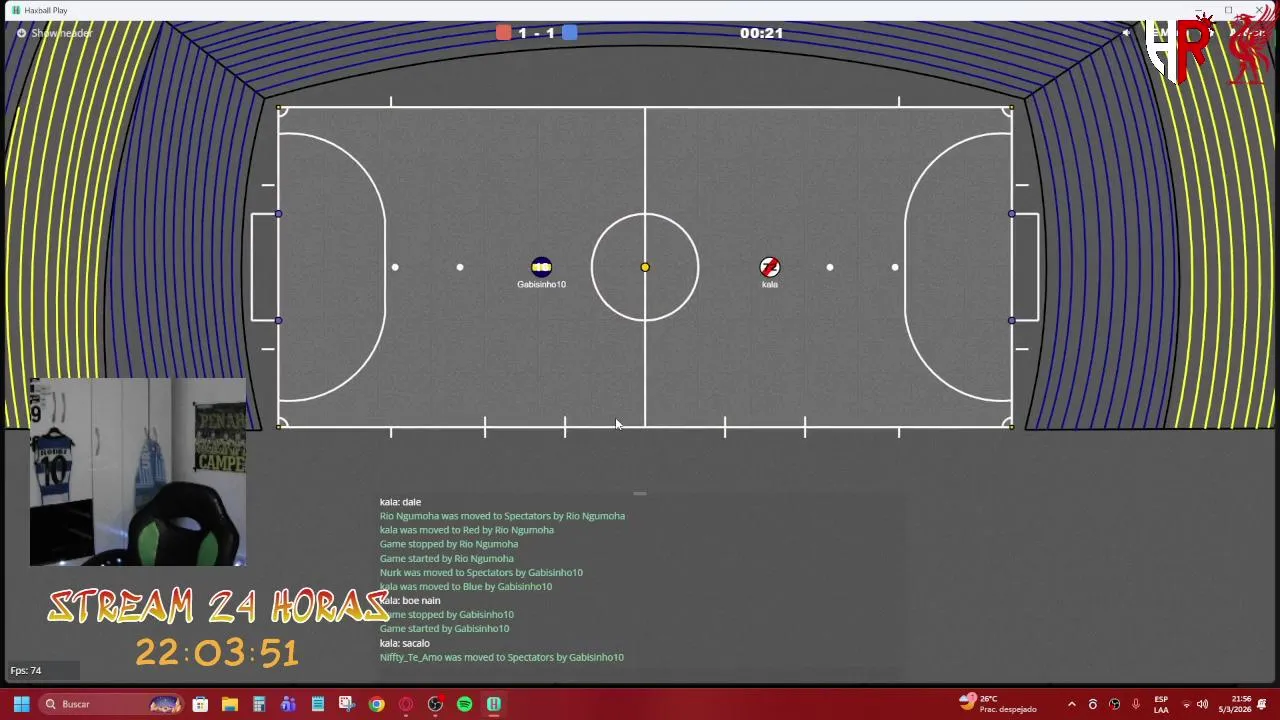The height and width of the screenshot is (720, 1280).
Task: Click the Buscar taskbar search box
Action: click(x=112, y=704)
